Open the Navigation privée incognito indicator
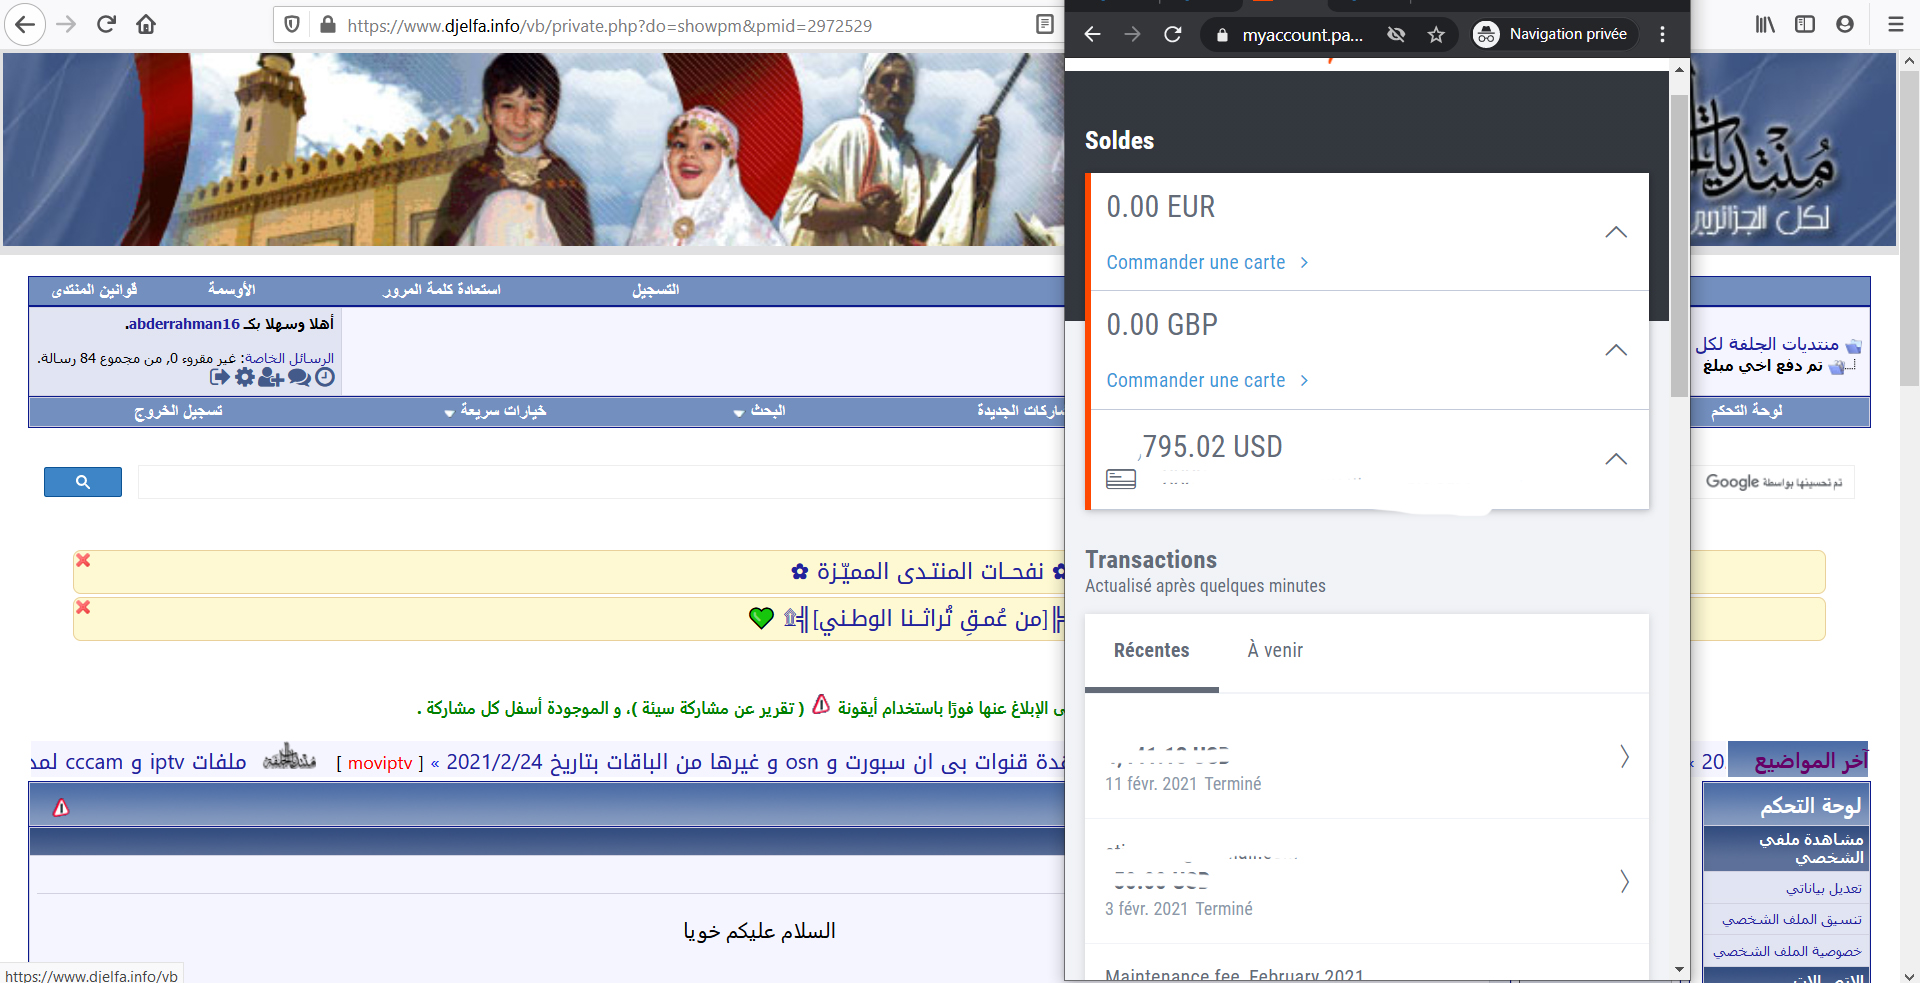The image size is (1920, 983). 1554,35
